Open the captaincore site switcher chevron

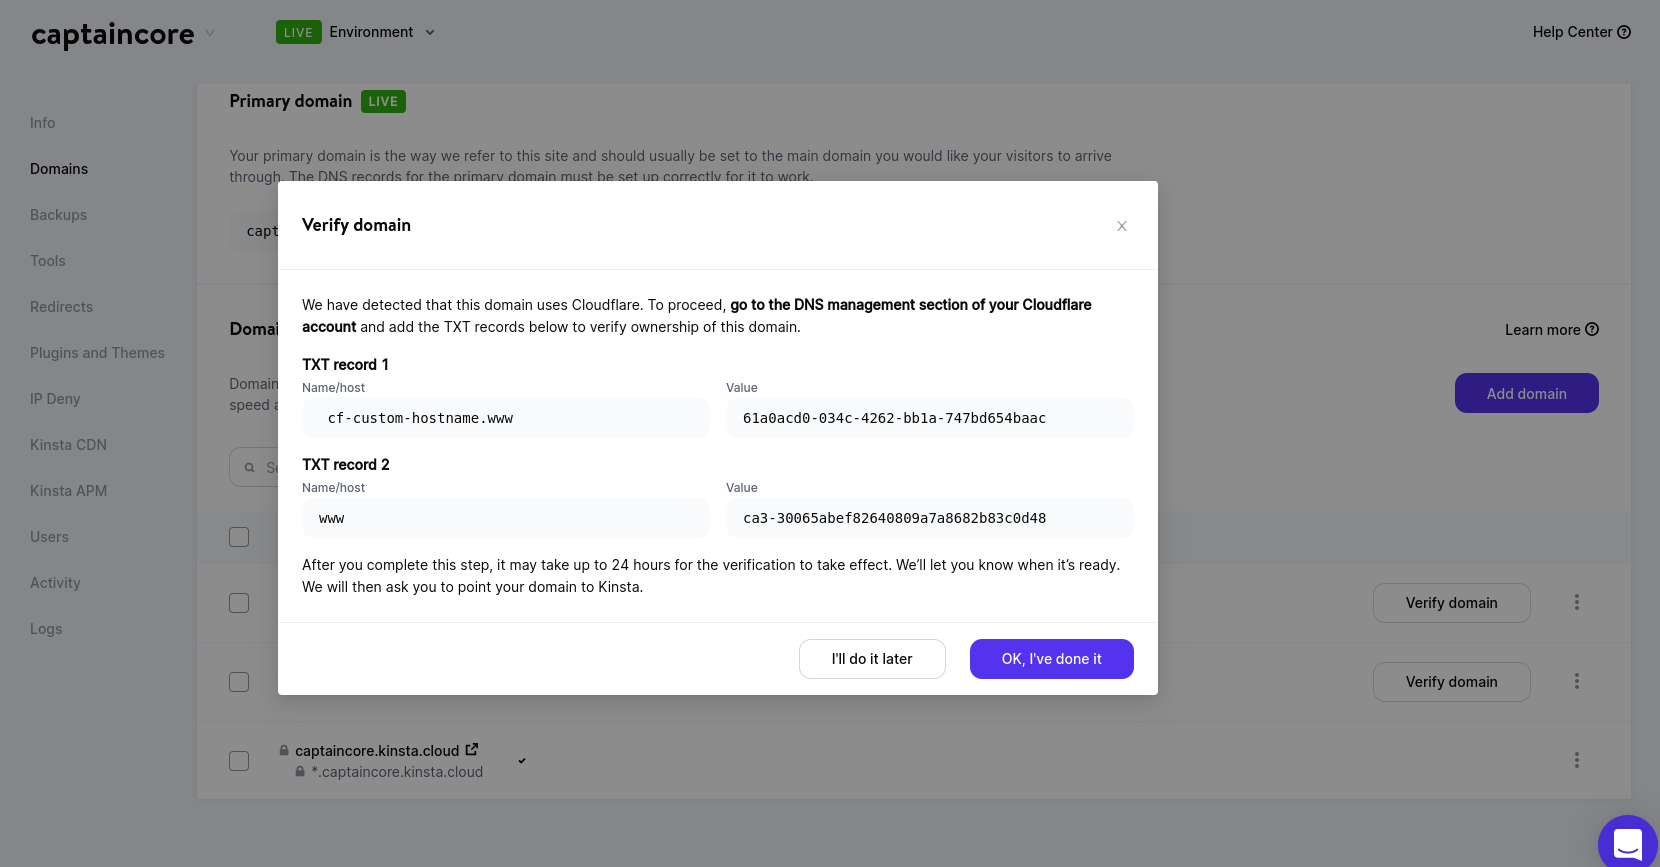click(210, 32)
